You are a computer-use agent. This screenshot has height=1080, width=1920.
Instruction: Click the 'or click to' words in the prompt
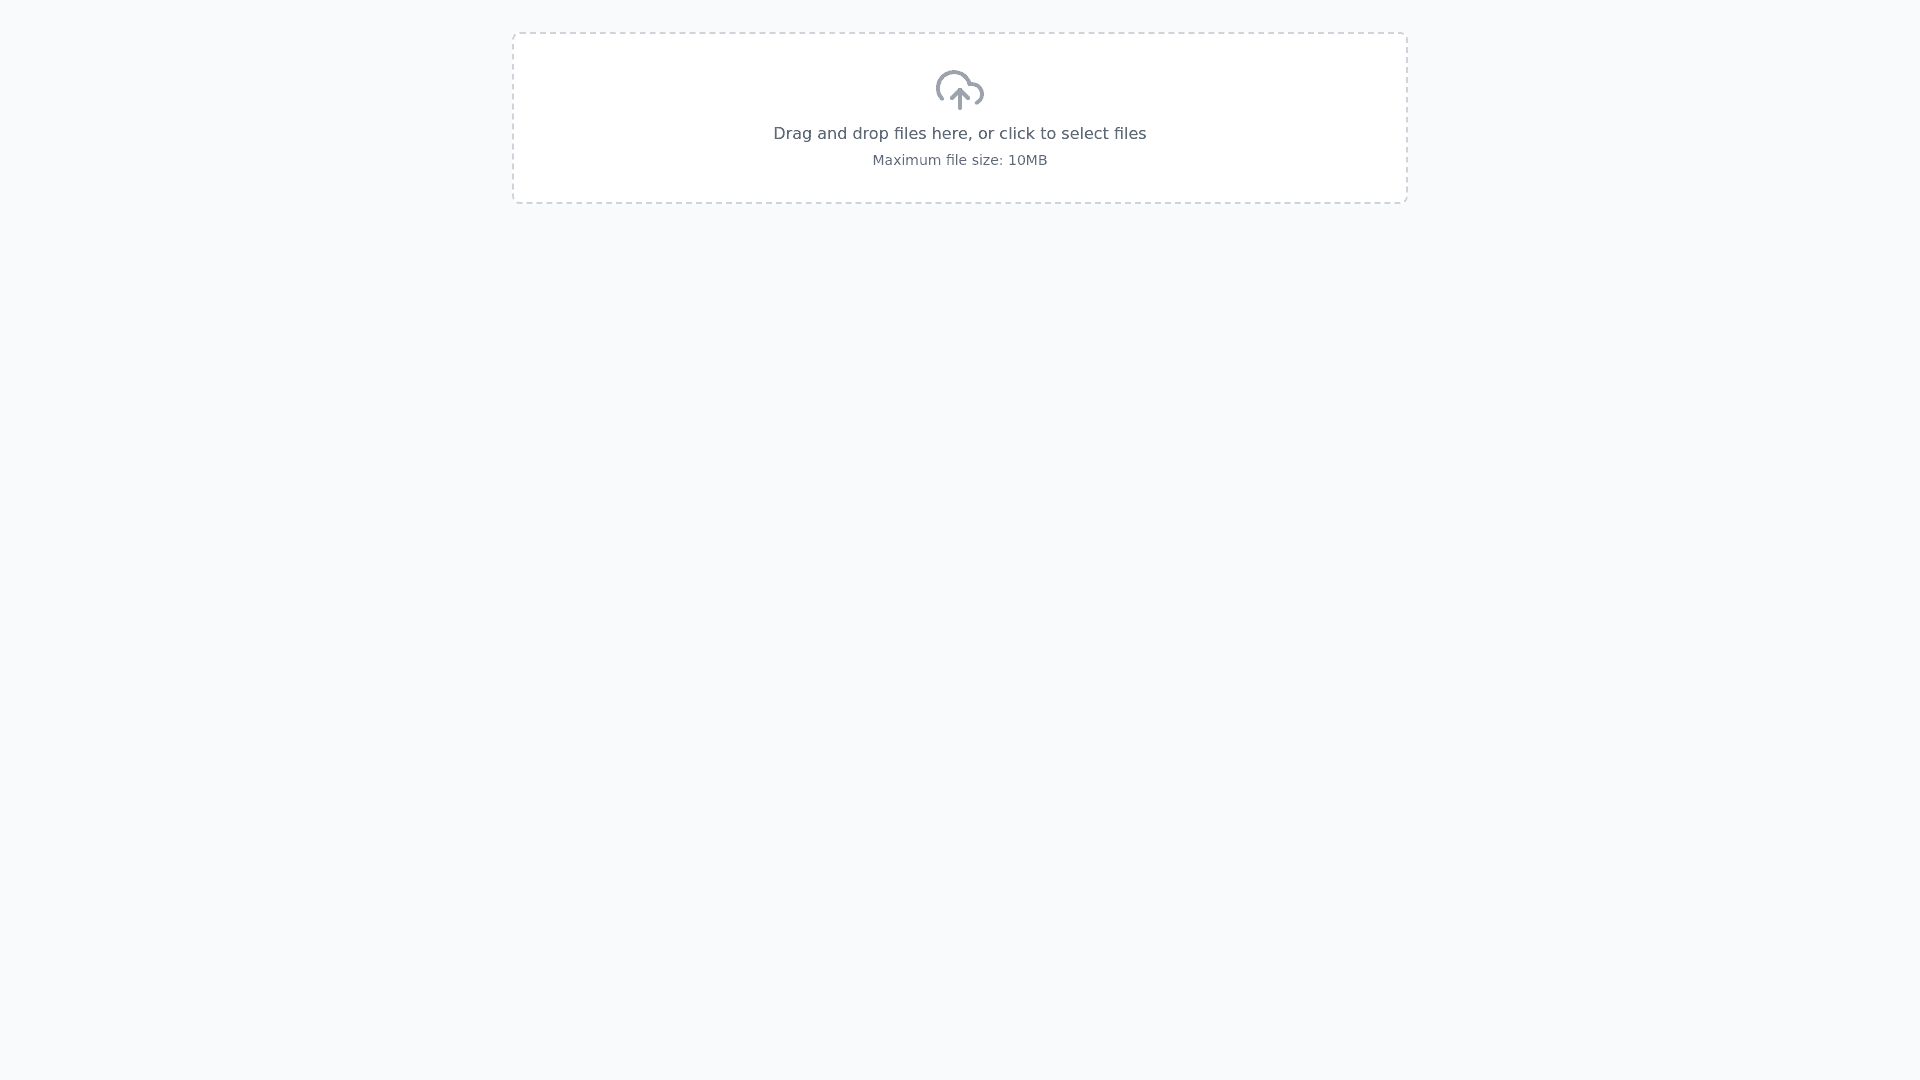coord(1017,134)
